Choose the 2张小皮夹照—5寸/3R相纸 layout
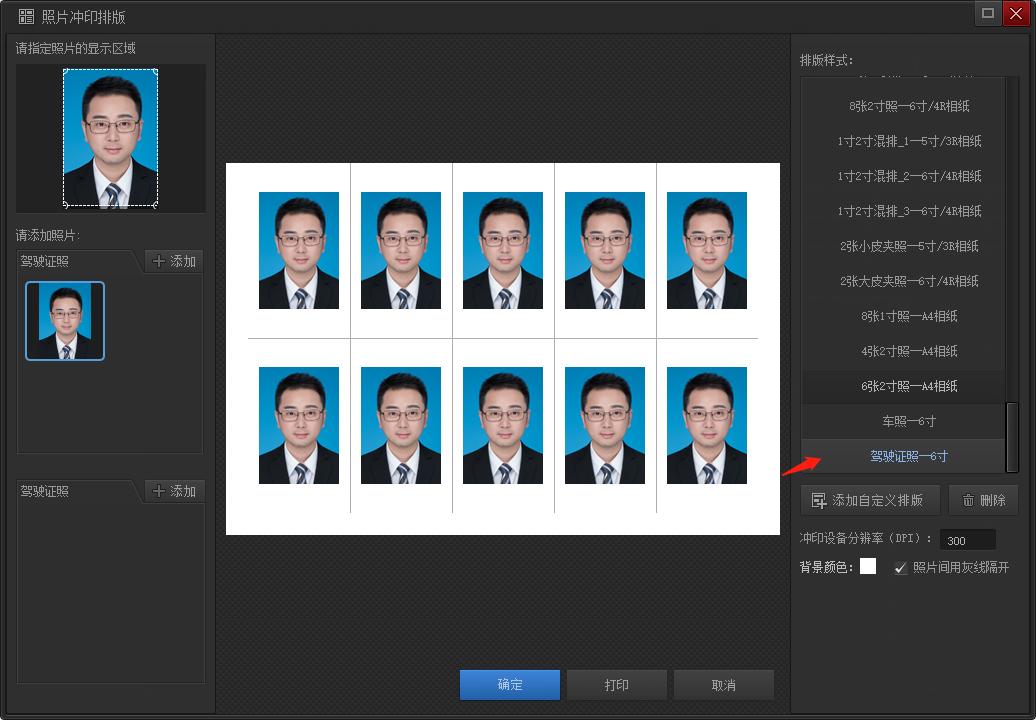Image resolution: width=1036 pixels, height=720 pixels. [908, 246]
